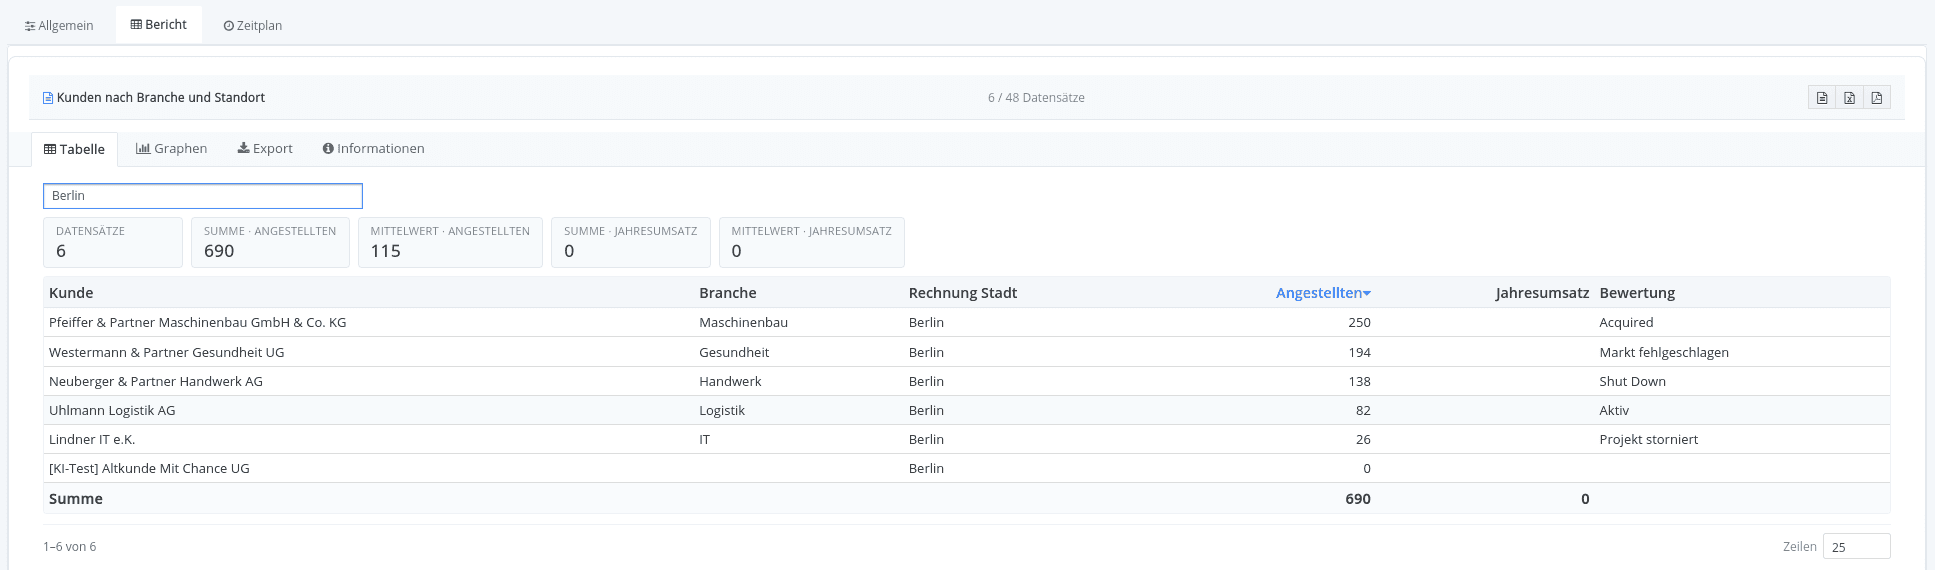Focus the search field containing Berlin
Viewport: 1935px width, 570px height.
203,196
